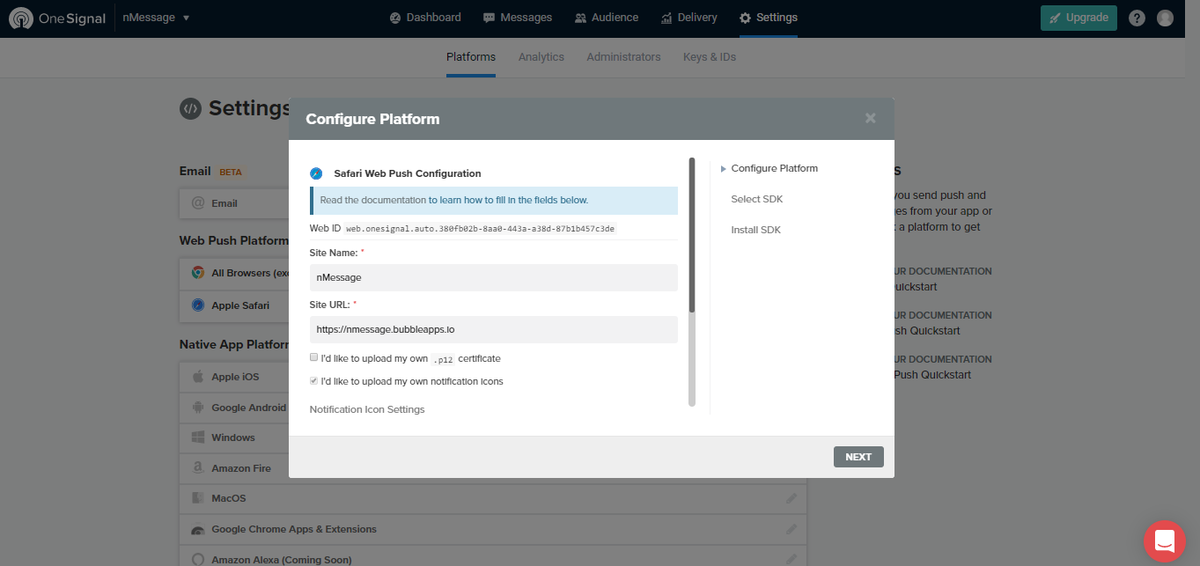
Task: Toggle upload my own notification icons
Action: coord(314,381)
